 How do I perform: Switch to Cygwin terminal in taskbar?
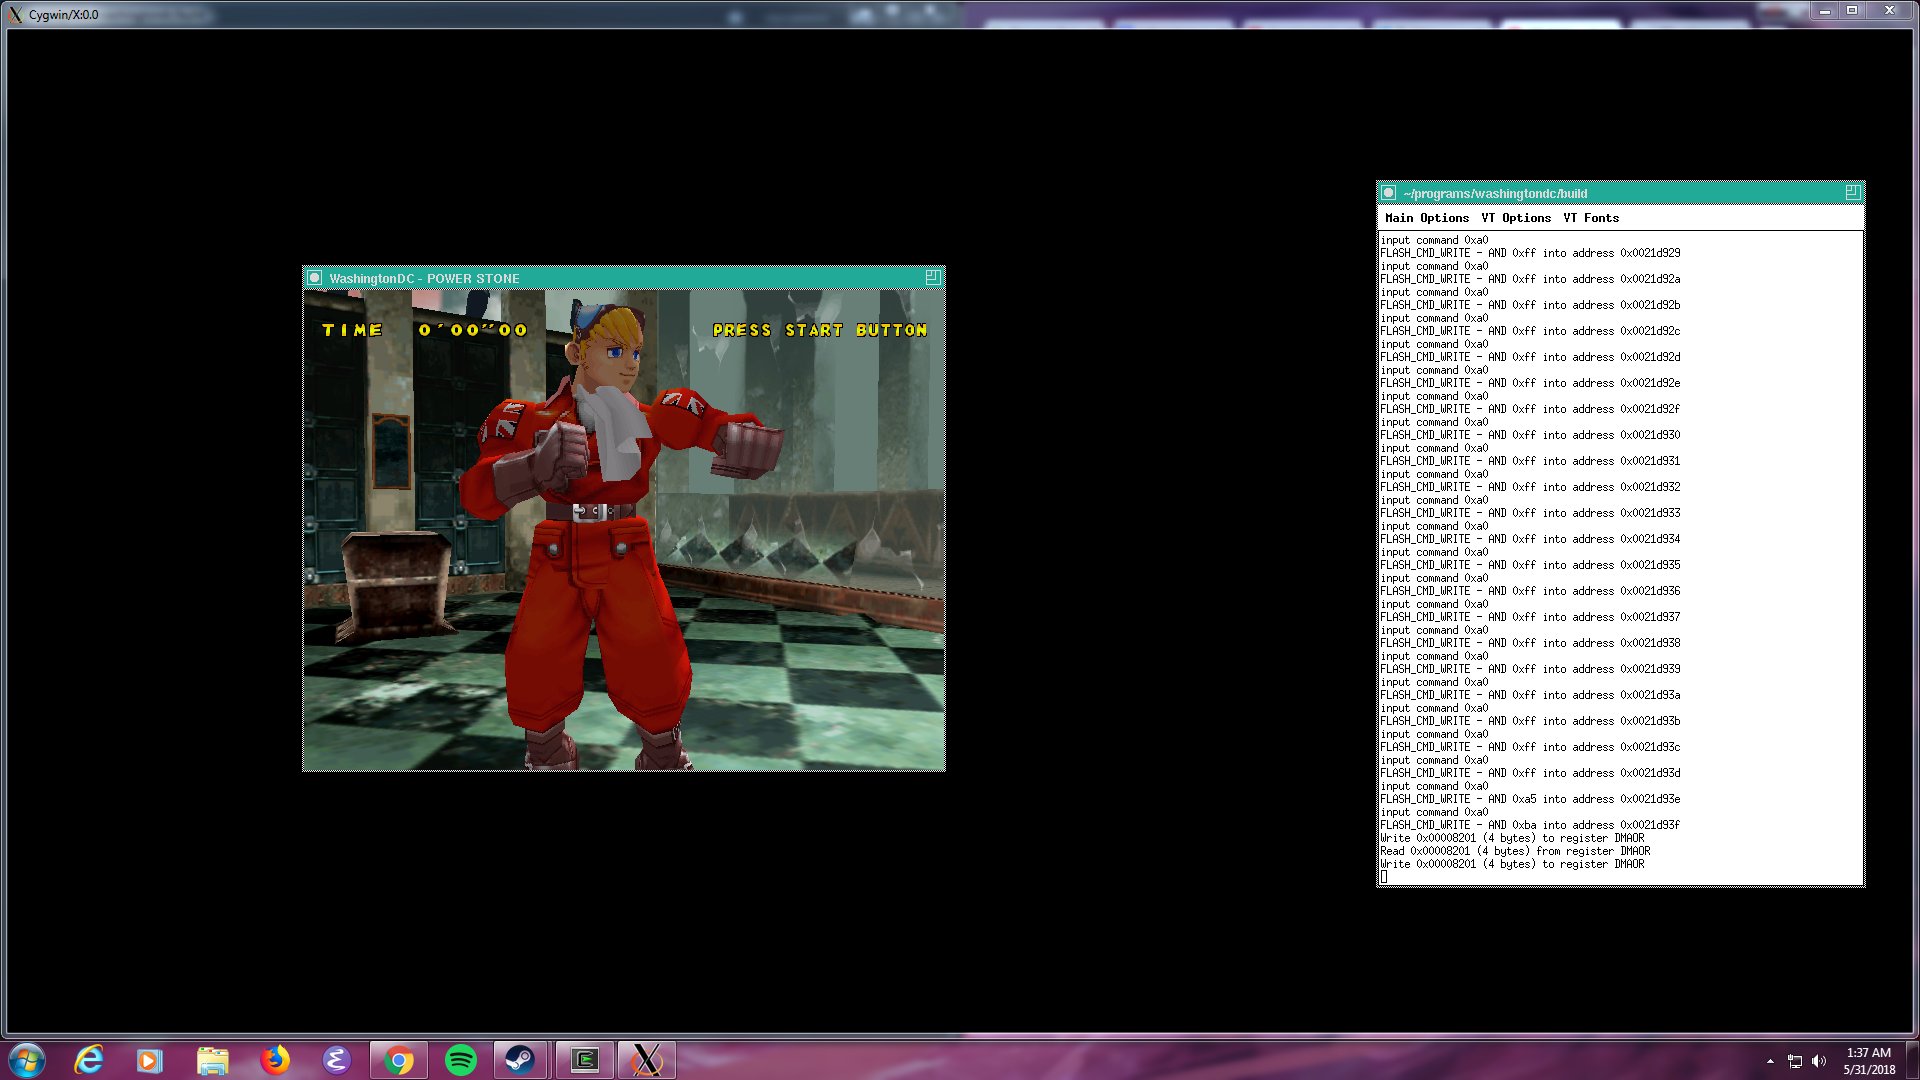point(584,1060)
